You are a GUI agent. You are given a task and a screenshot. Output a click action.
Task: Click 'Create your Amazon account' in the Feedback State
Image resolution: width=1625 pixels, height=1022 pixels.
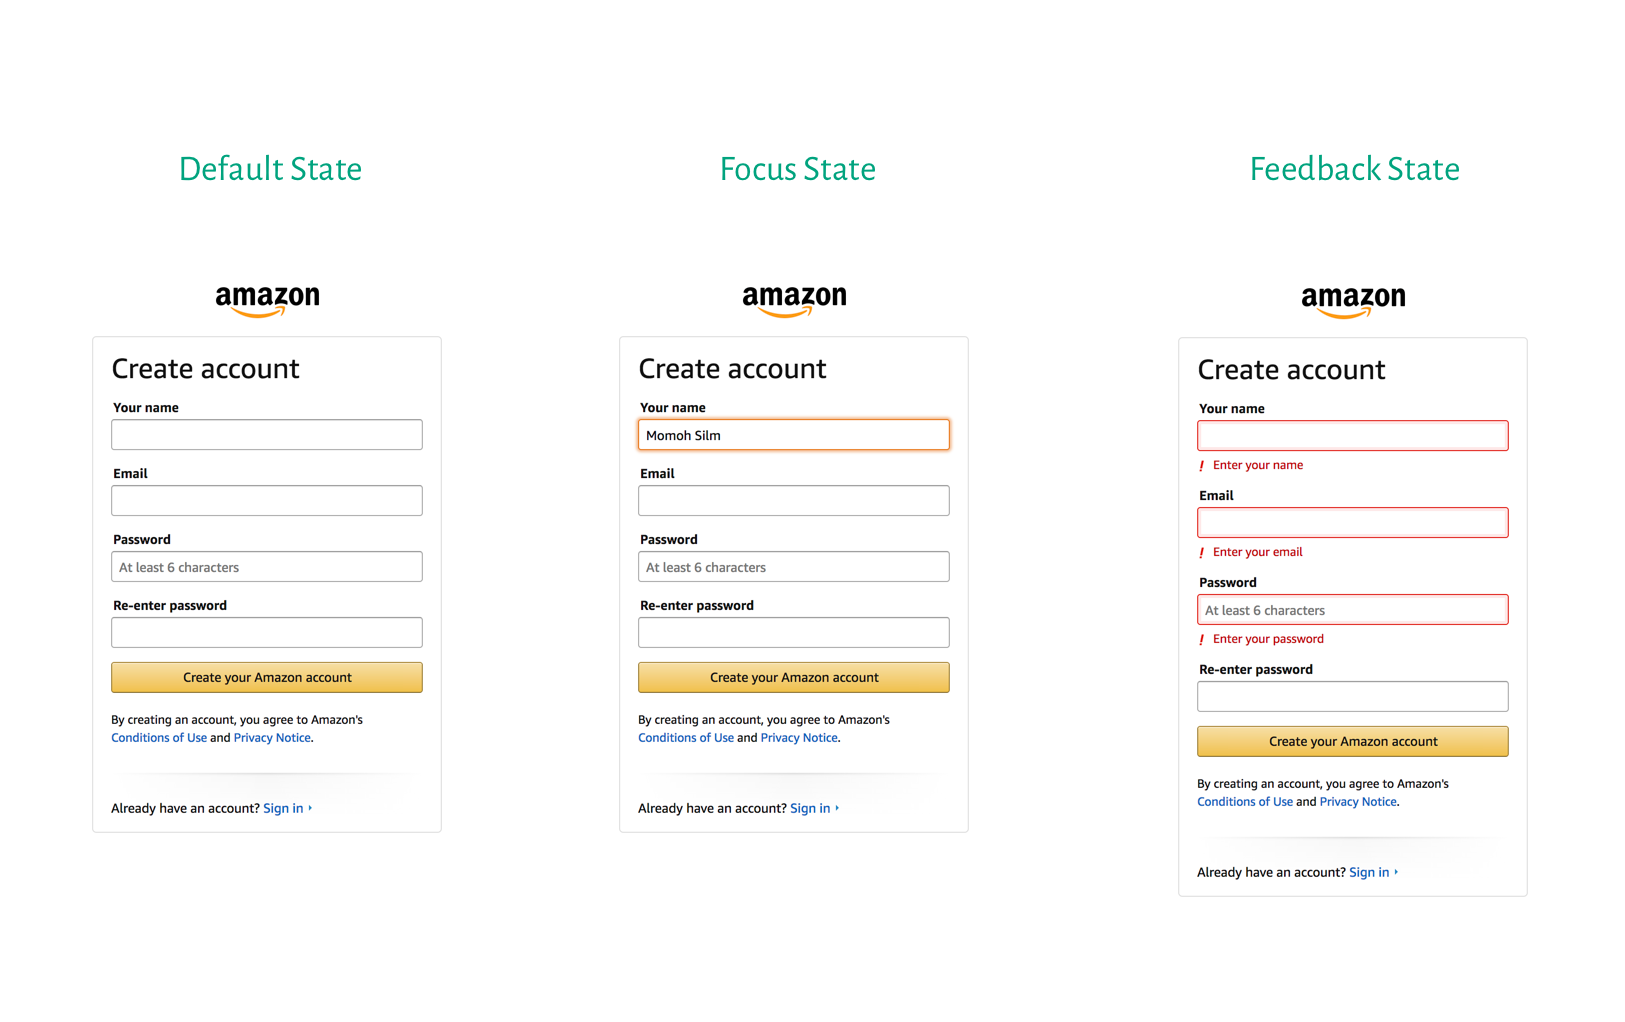tap(1352, 741)
